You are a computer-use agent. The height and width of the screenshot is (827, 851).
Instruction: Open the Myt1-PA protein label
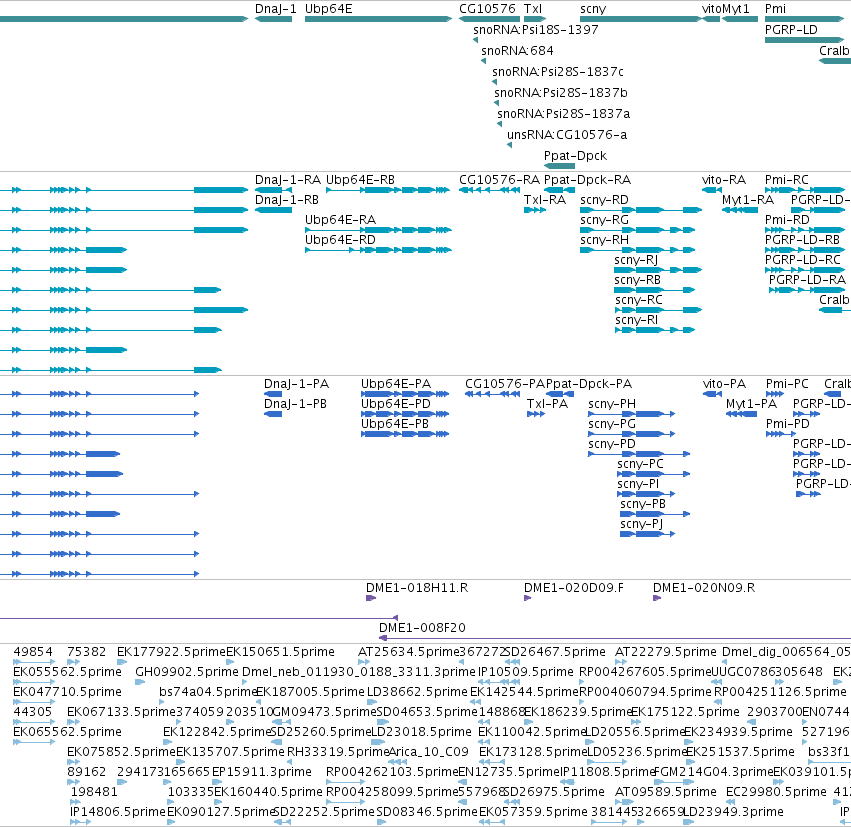pos(751,404)
